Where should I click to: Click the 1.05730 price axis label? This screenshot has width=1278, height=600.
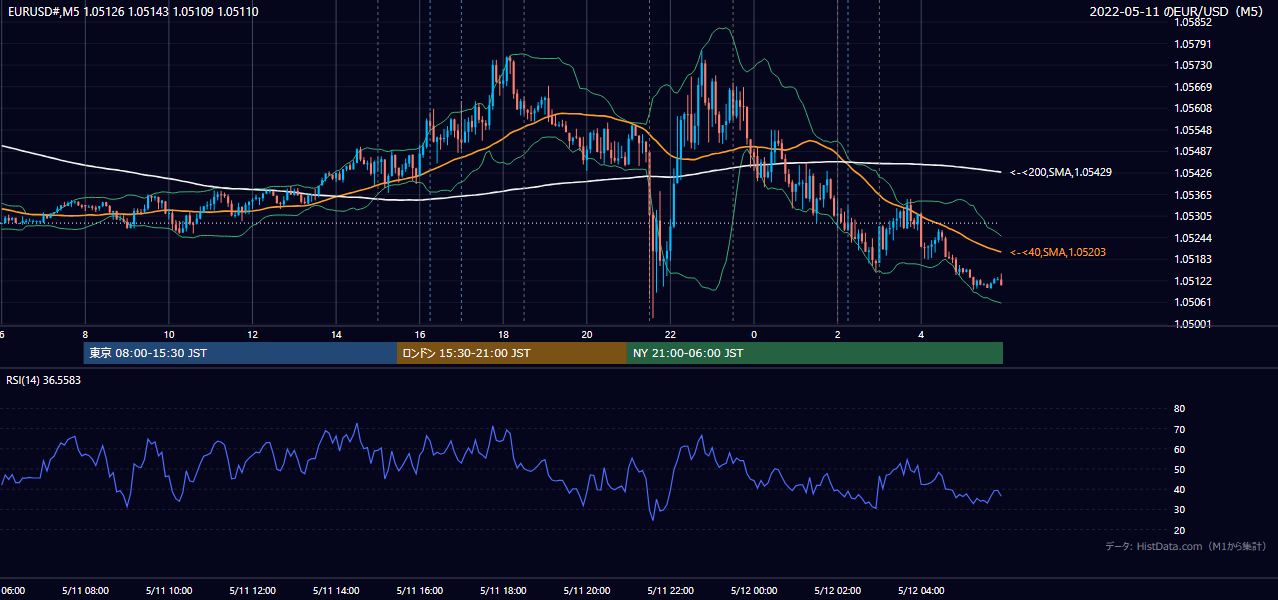click(x=1193, y=65)
